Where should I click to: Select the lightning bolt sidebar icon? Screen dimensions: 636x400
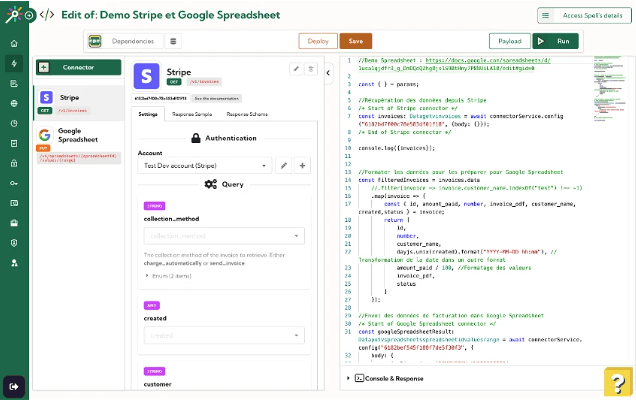pos(14,63)
